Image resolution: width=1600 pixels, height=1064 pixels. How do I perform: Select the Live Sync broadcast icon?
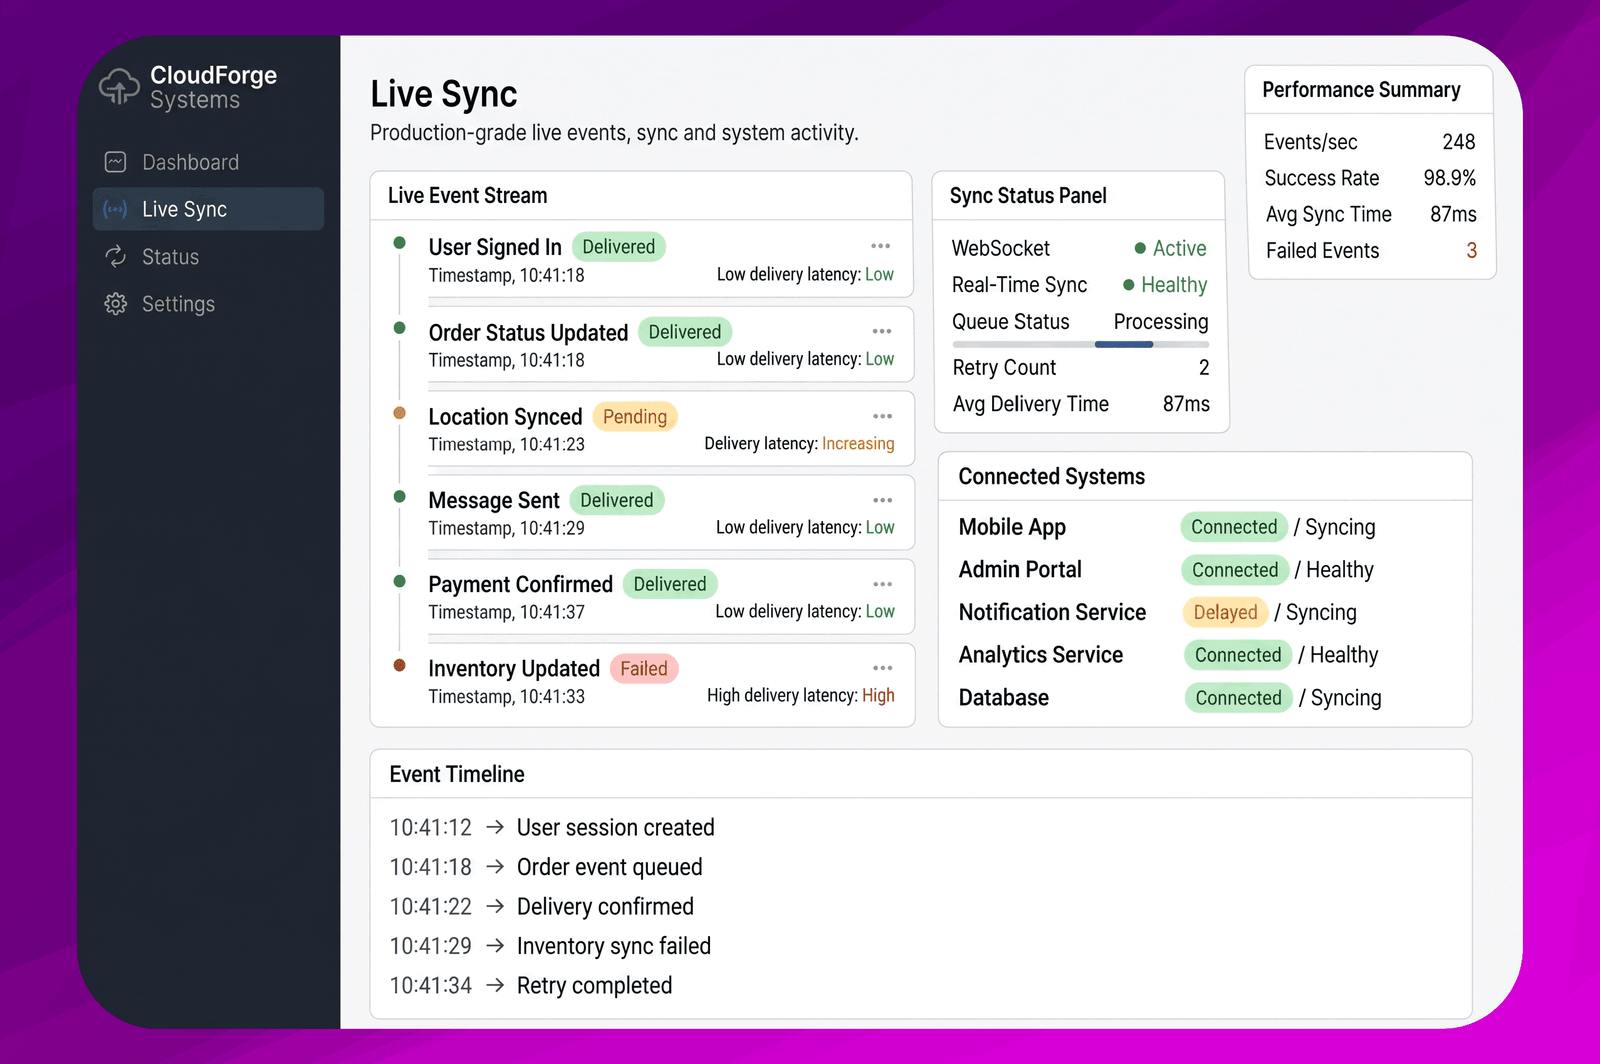coord(116,209)
